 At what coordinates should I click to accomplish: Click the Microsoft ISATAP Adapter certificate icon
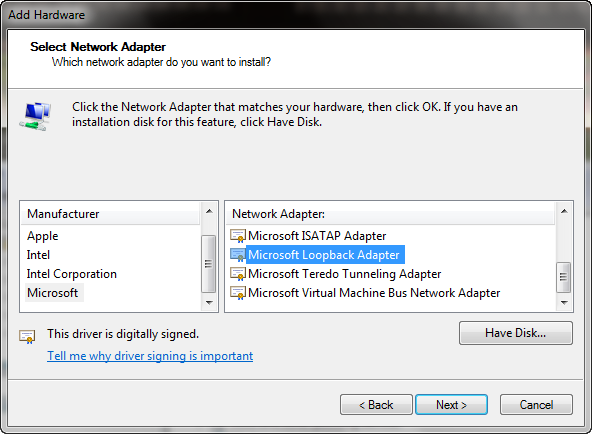(238, 236)
